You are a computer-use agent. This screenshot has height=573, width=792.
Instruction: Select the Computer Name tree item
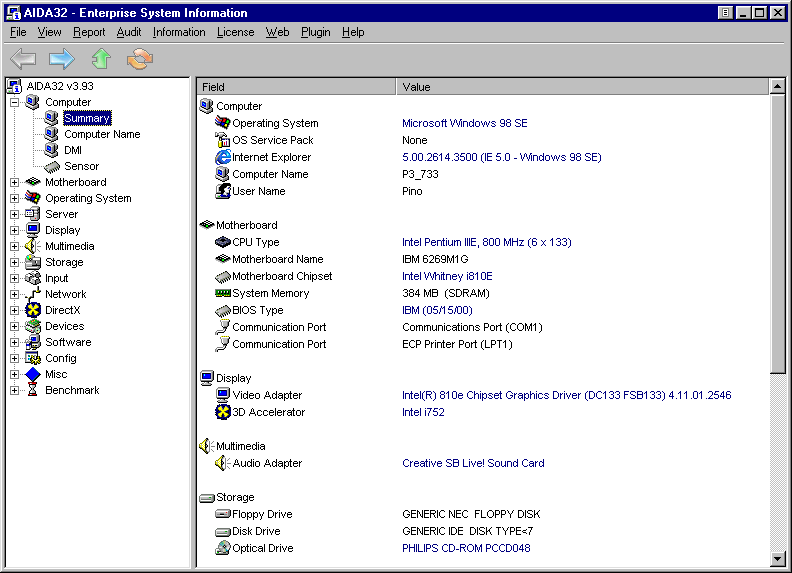click(102, 134)
